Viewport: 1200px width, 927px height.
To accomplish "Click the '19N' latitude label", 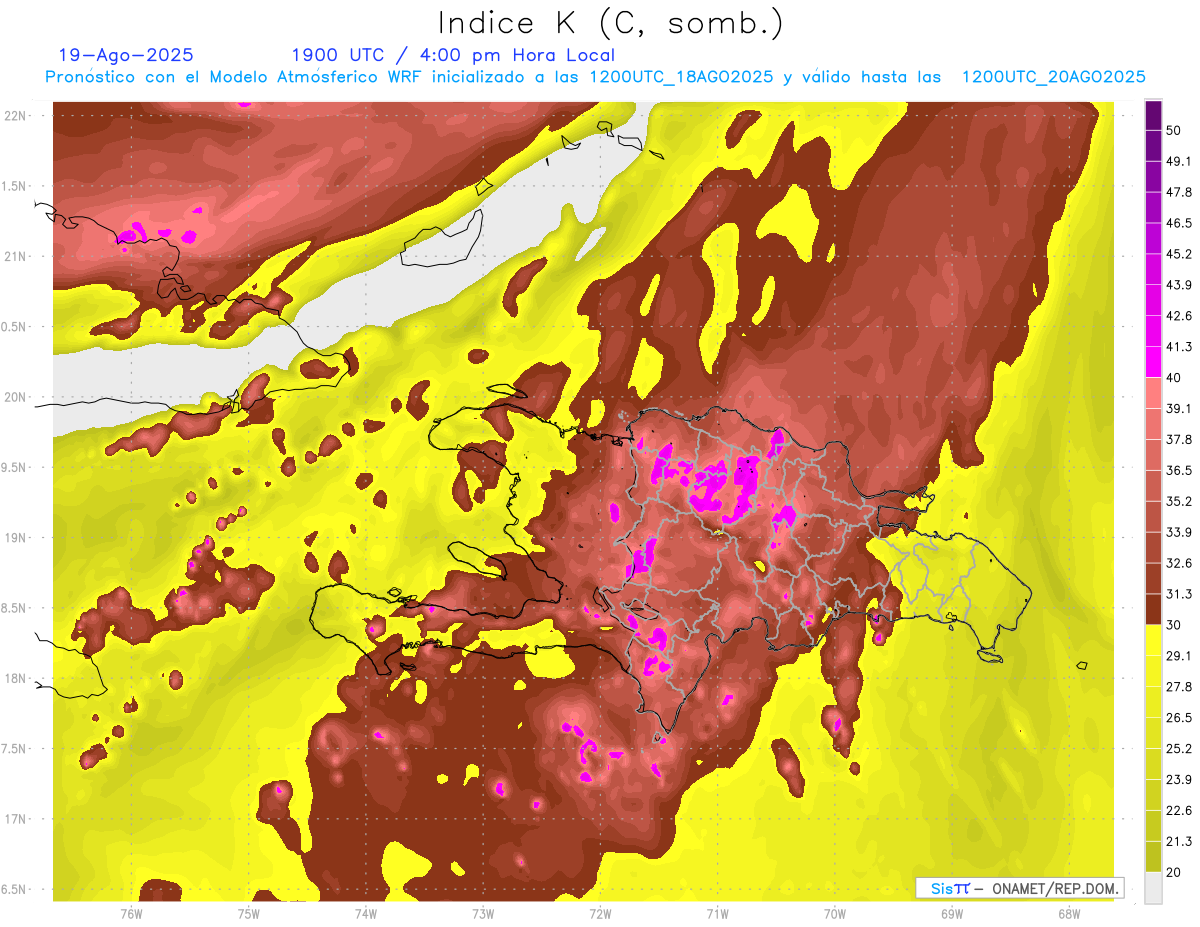I will pos(14,538).
